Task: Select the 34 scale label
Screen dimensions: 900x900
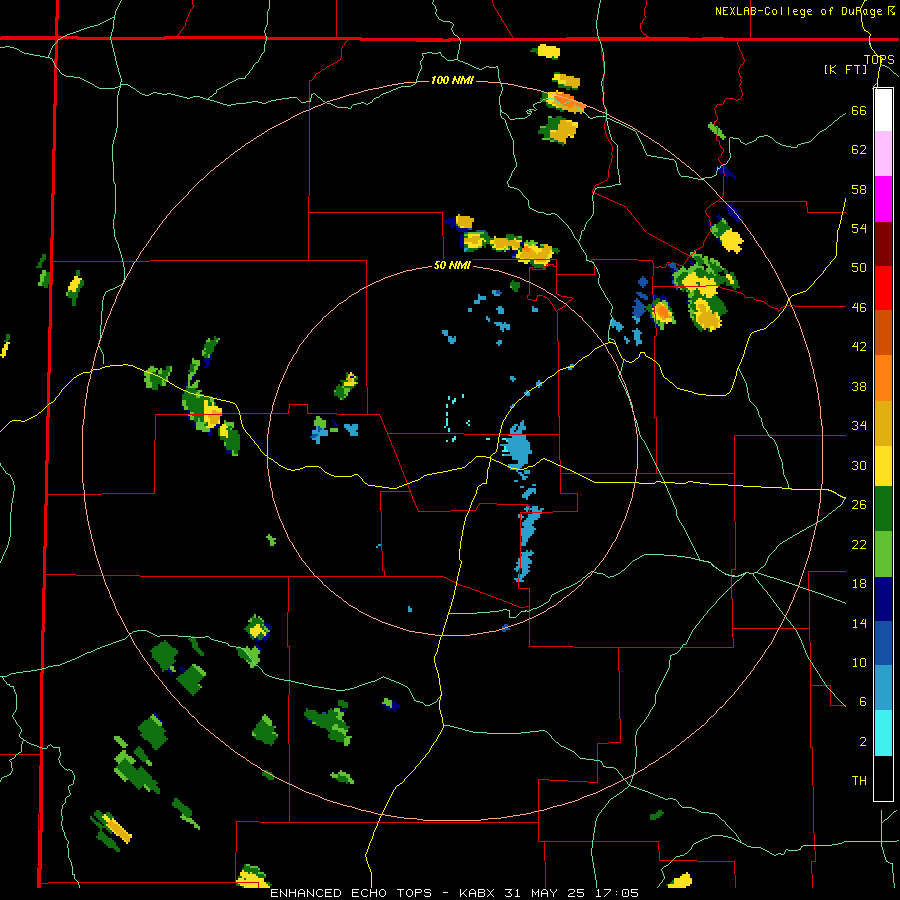Action: pos(859,426)
